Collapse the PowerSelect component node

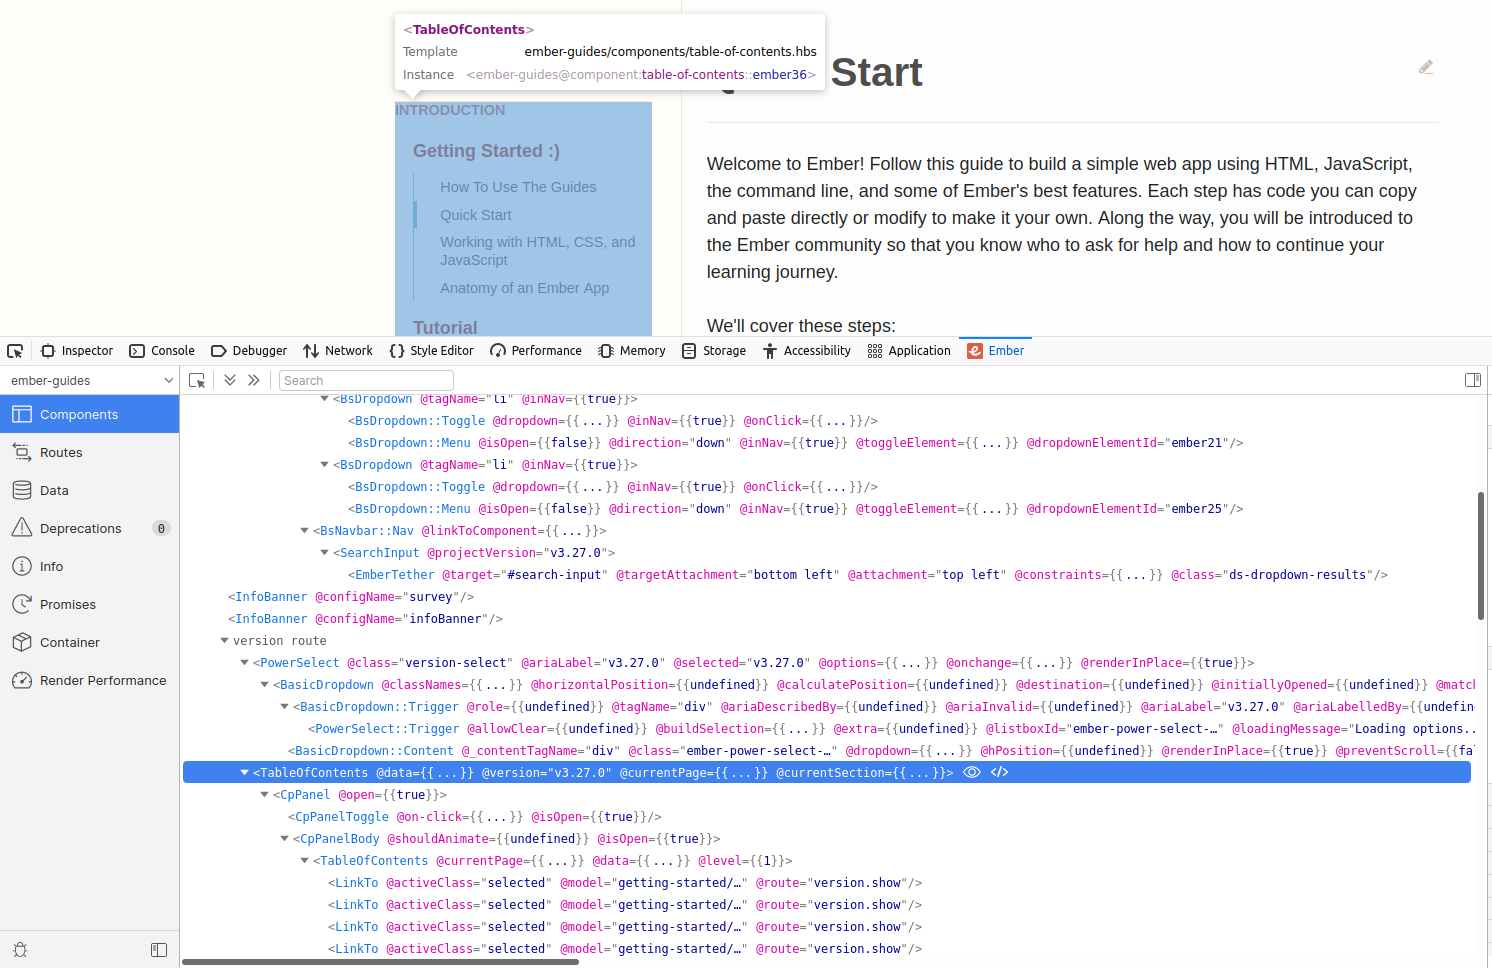tap(244, 662)
